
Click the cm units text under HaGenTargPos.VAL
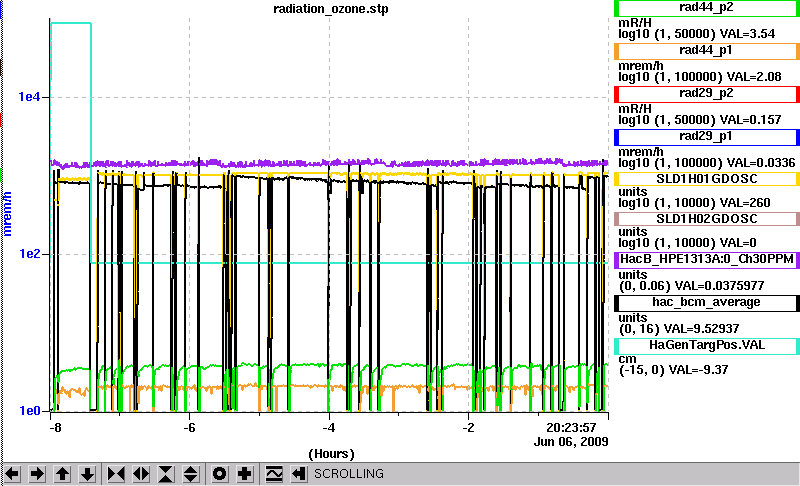coord(628,359)
